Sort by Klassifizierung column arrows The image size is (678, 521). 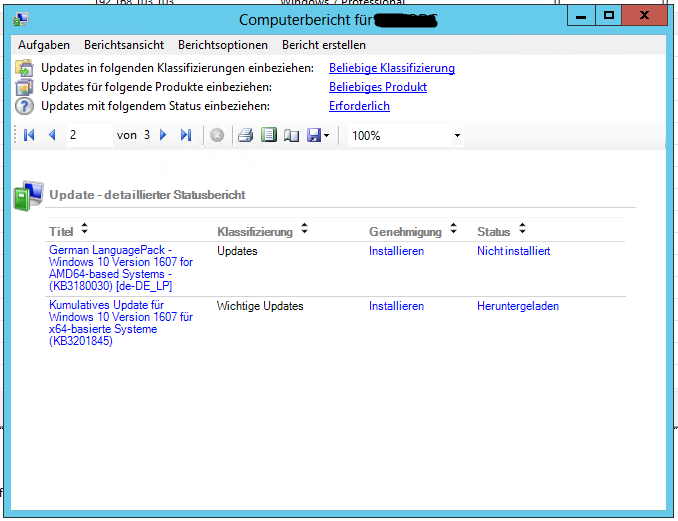(304, 230)
